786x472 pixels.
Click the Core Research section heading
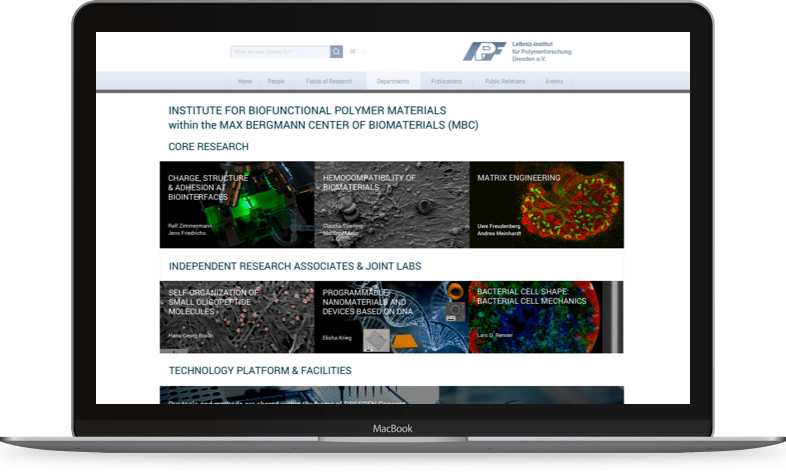[208, 147]
